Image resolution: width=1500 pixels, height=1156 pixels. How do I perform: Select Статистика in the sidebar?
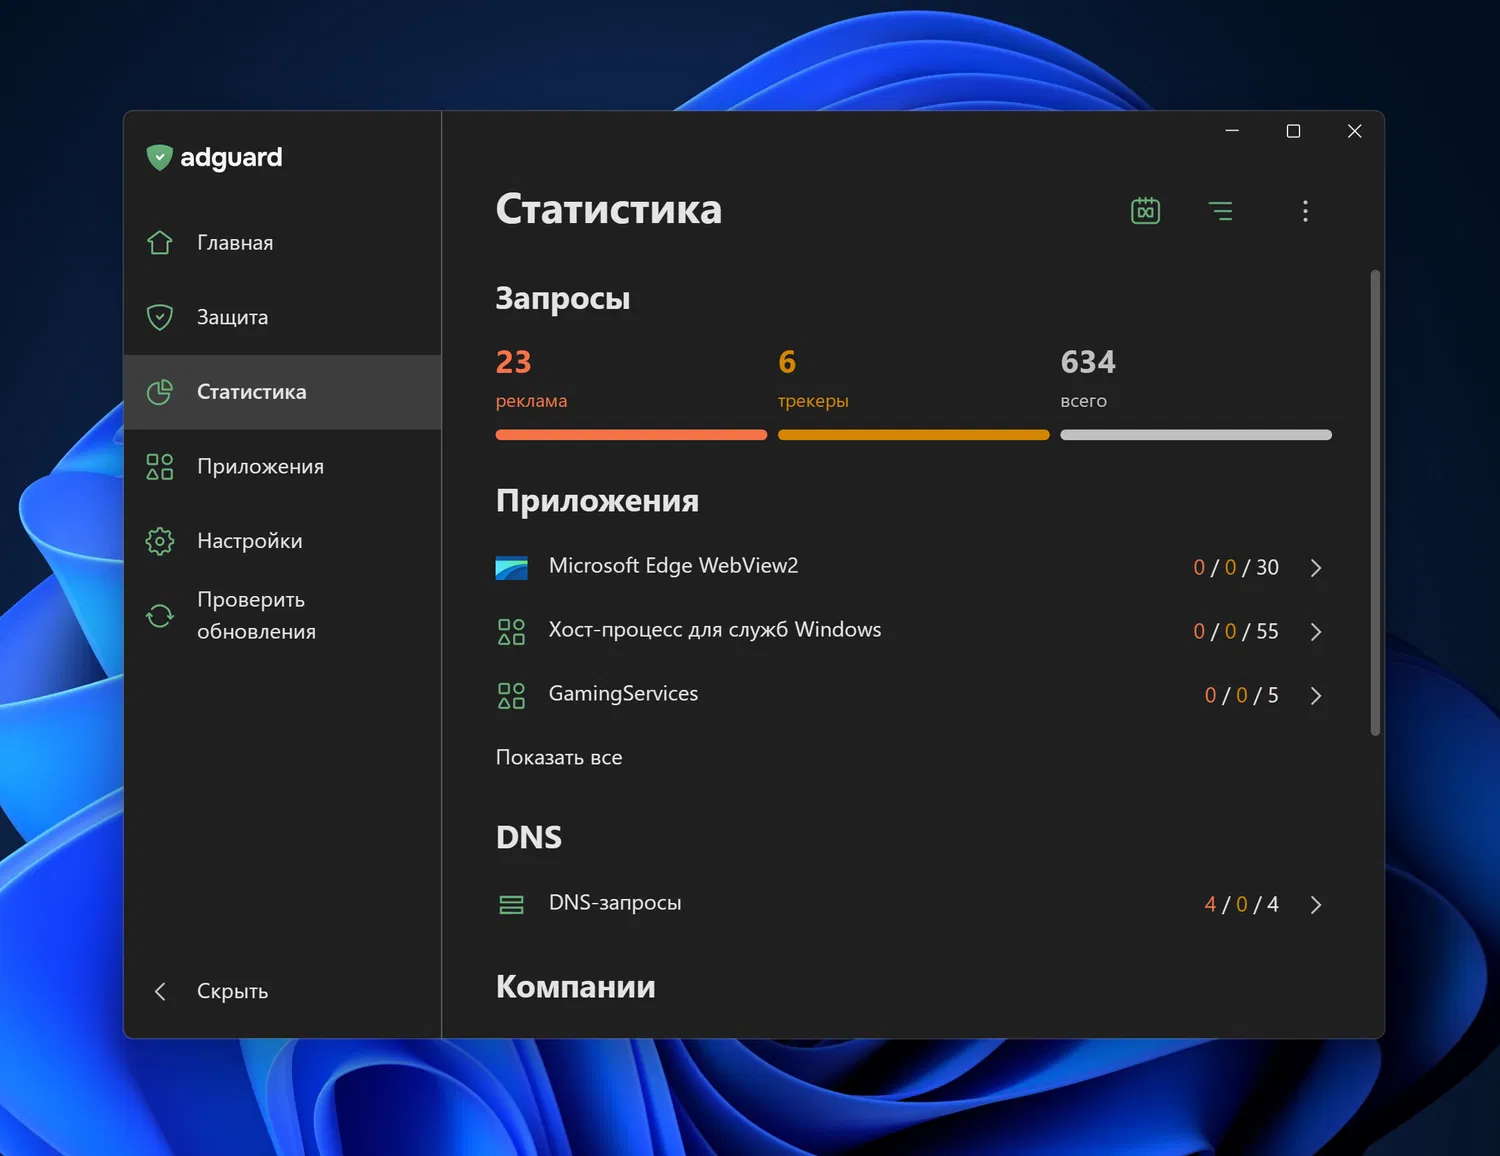283,392
